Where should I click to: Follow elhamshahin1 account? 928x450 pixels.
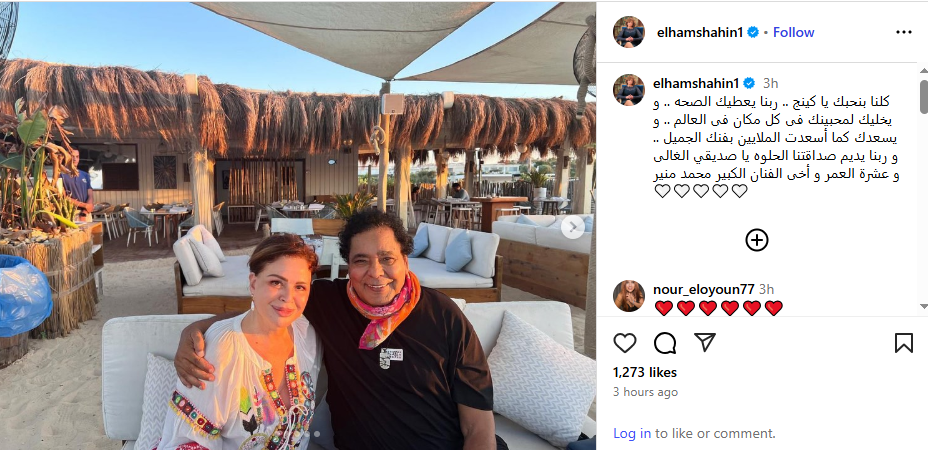tap(793, 33)
